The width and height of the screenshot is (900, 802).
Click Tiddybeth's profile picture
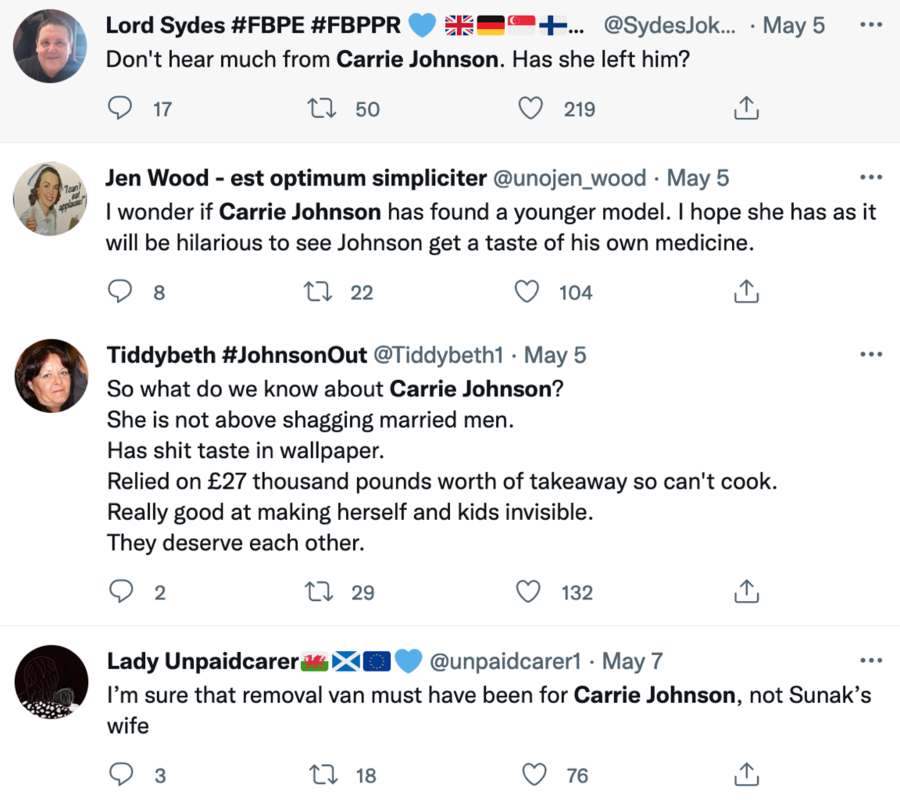pyautogui.click(x=52, y=376)
